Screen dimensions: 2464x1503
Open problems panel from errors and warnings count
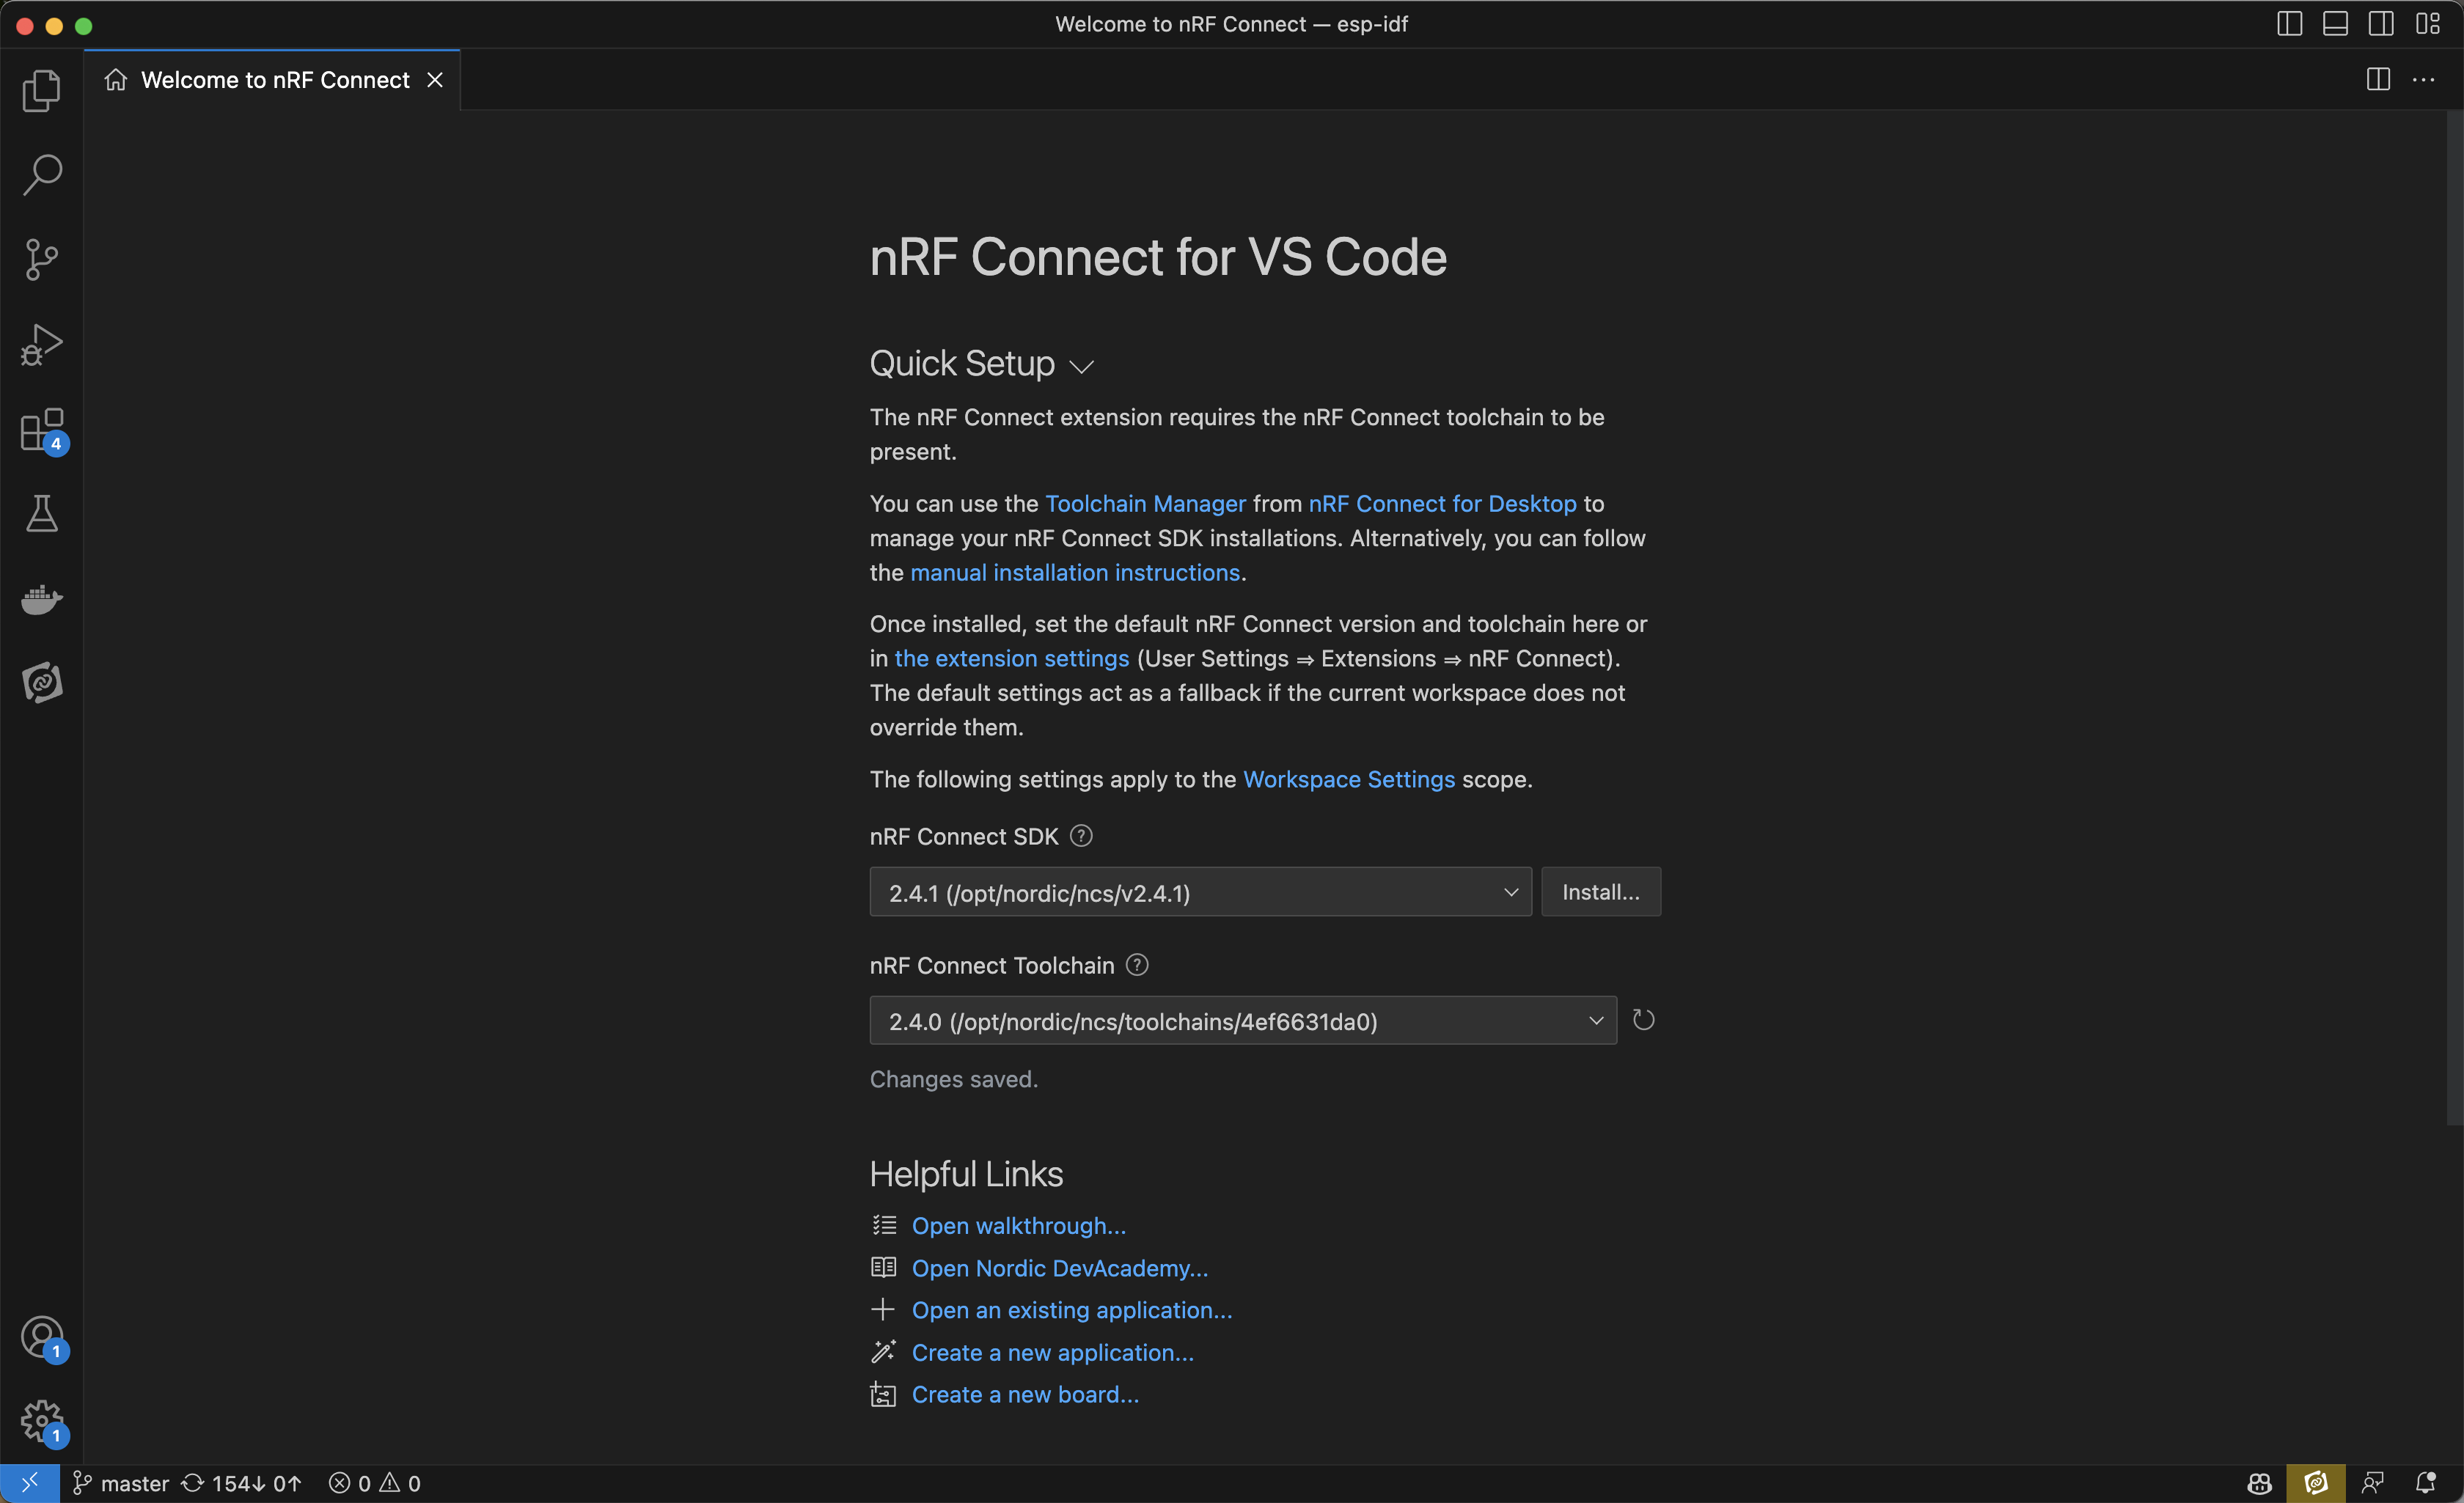(375, 1483)
